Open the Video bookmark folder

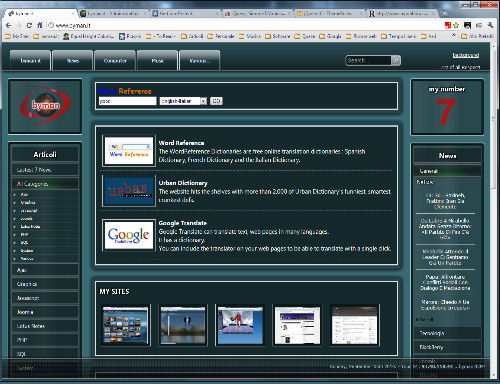click(x=250, y=36)
